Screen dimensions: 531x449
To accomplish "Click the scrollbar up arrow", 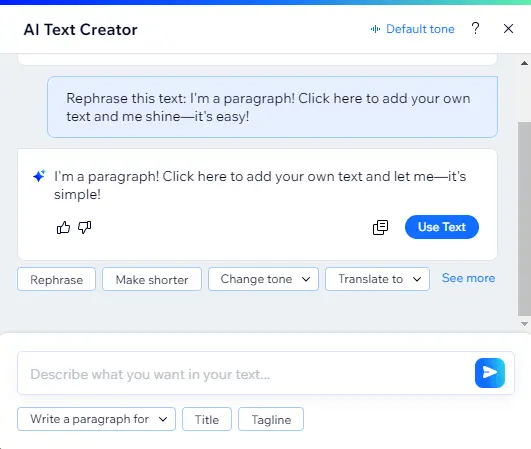I will point(524,63).
